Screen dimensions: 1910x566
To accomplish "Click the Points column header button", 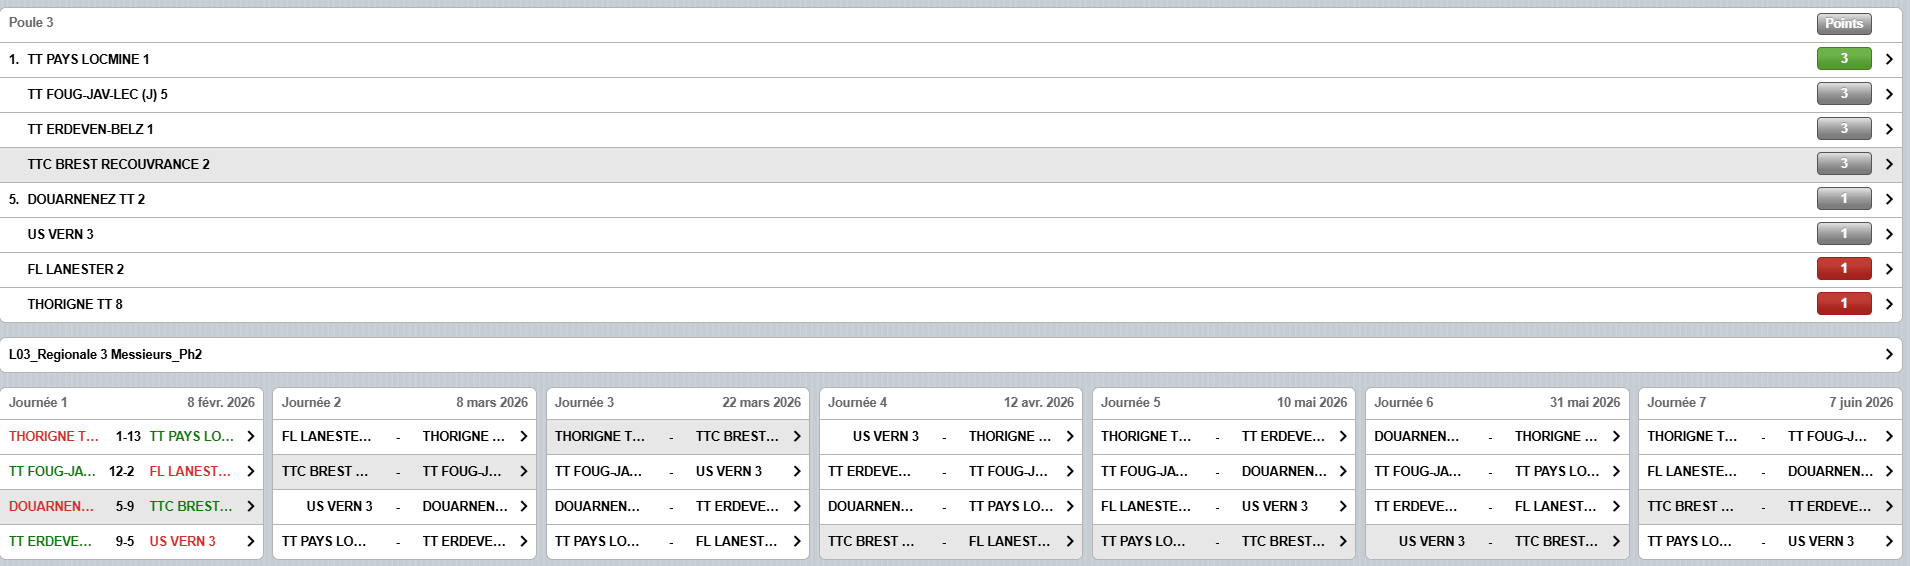I will [x=1843, y=23].
